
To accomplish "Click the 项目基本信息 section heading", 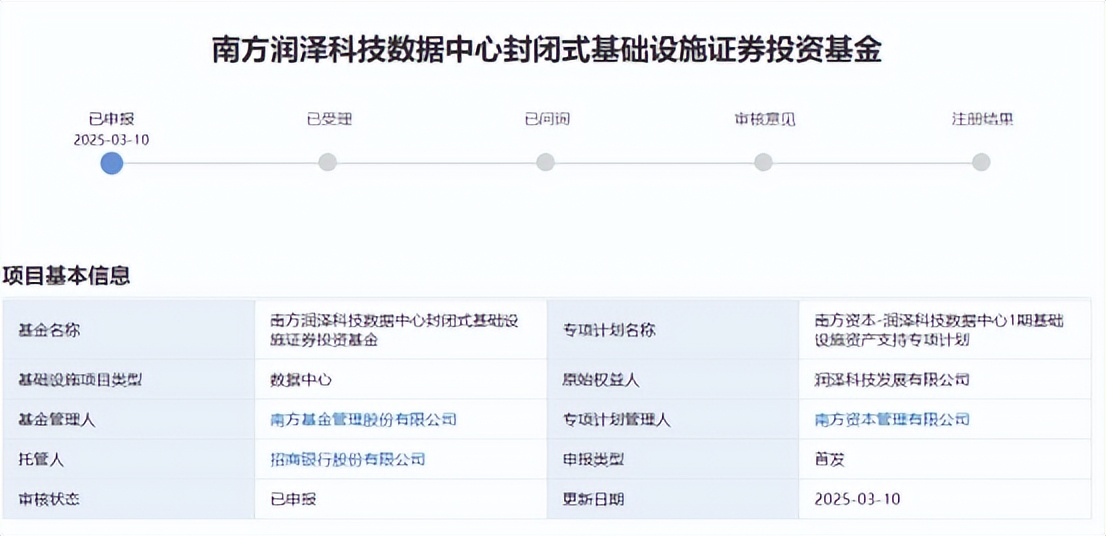I will click(x=67, y=276).
